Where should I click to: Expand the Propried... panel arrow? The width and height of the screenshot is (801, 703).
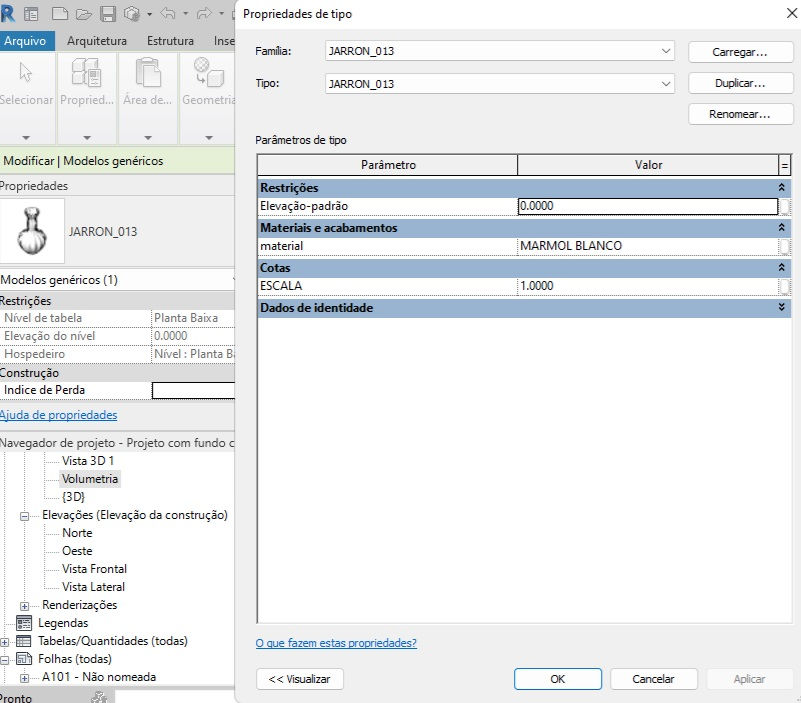(87, 137)
